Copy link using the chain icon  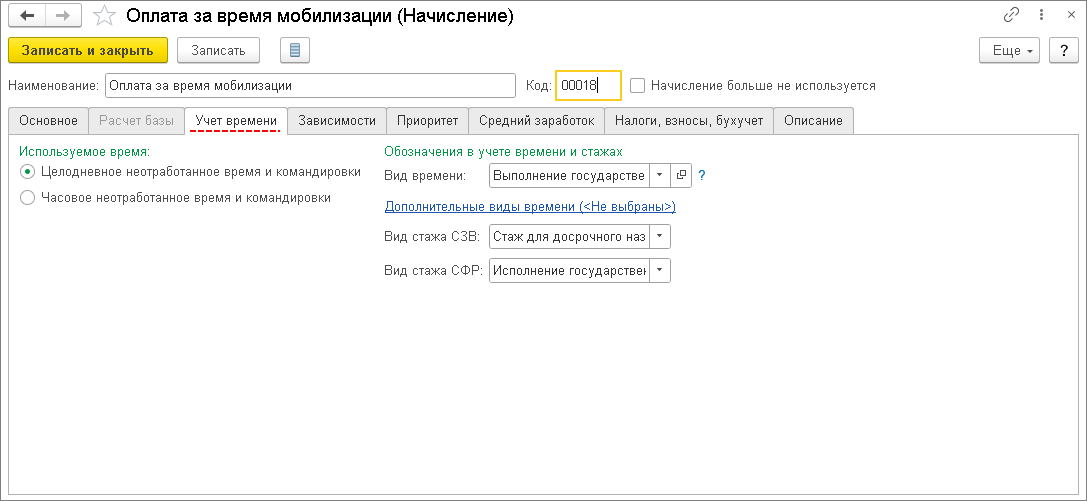point(1011,16)
